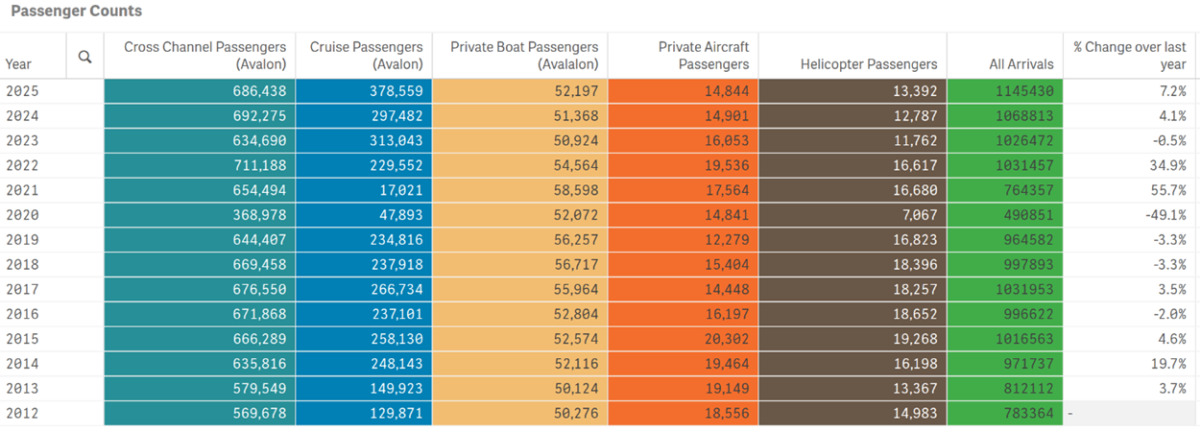Sort by Helicopter Passengers column
Viewport: 1200px width, 433px height.
[869, 64]
